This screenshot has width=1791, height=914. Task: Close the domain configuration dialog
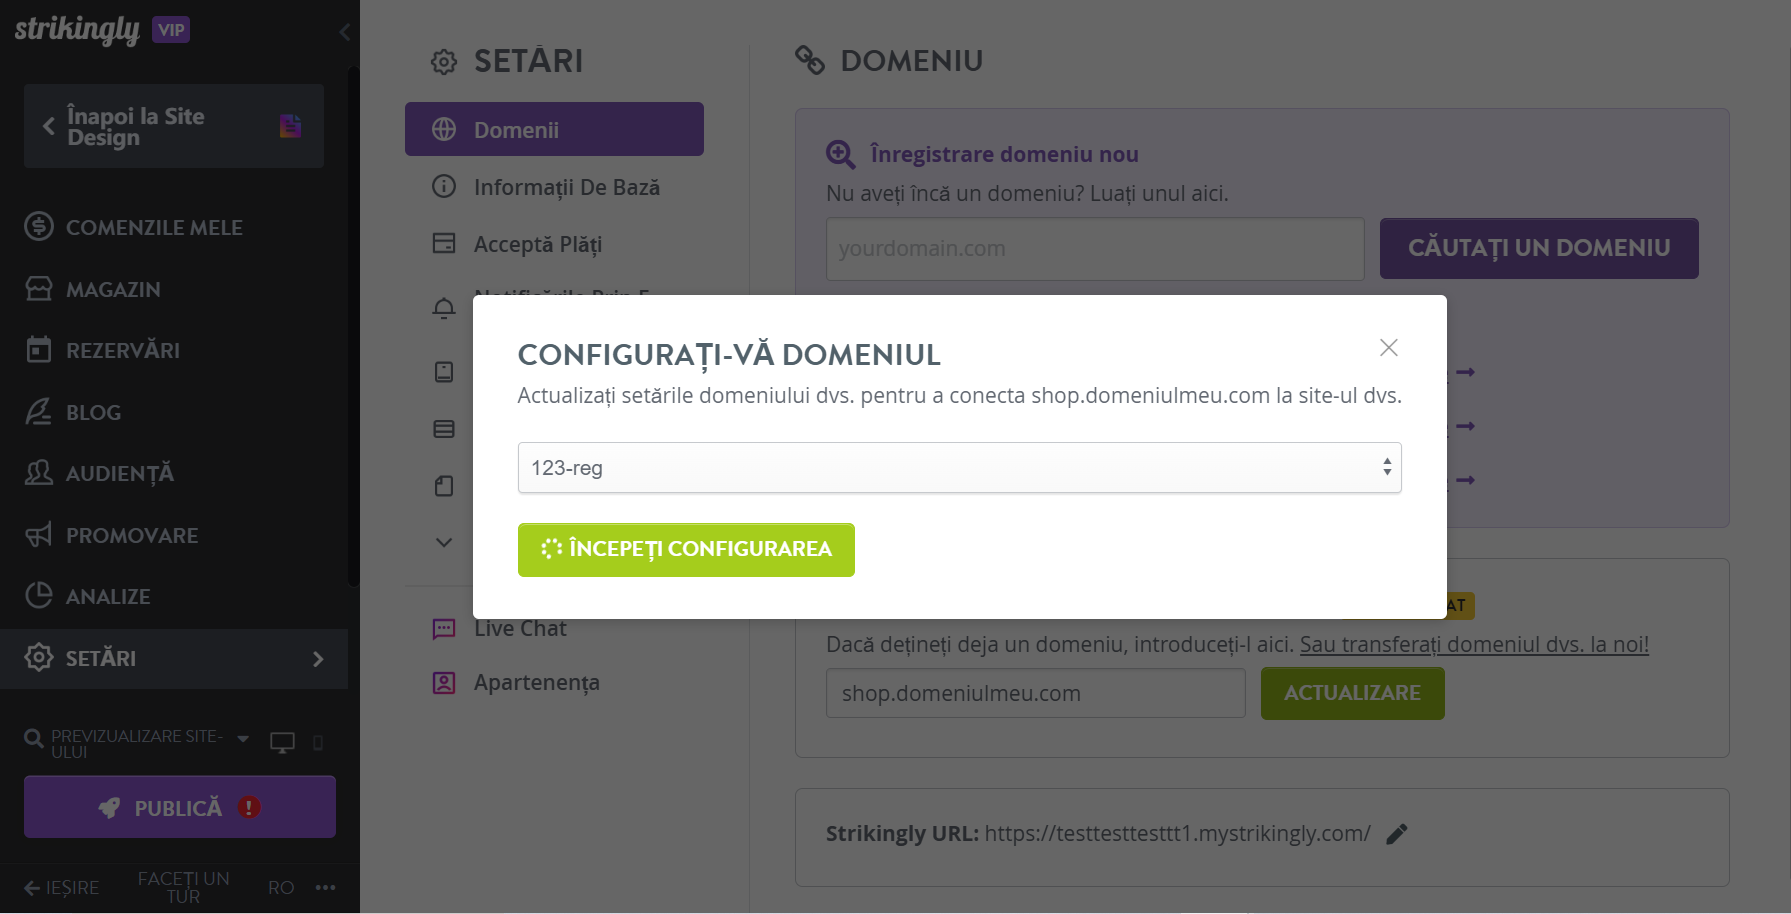(x=1388, y=348)
